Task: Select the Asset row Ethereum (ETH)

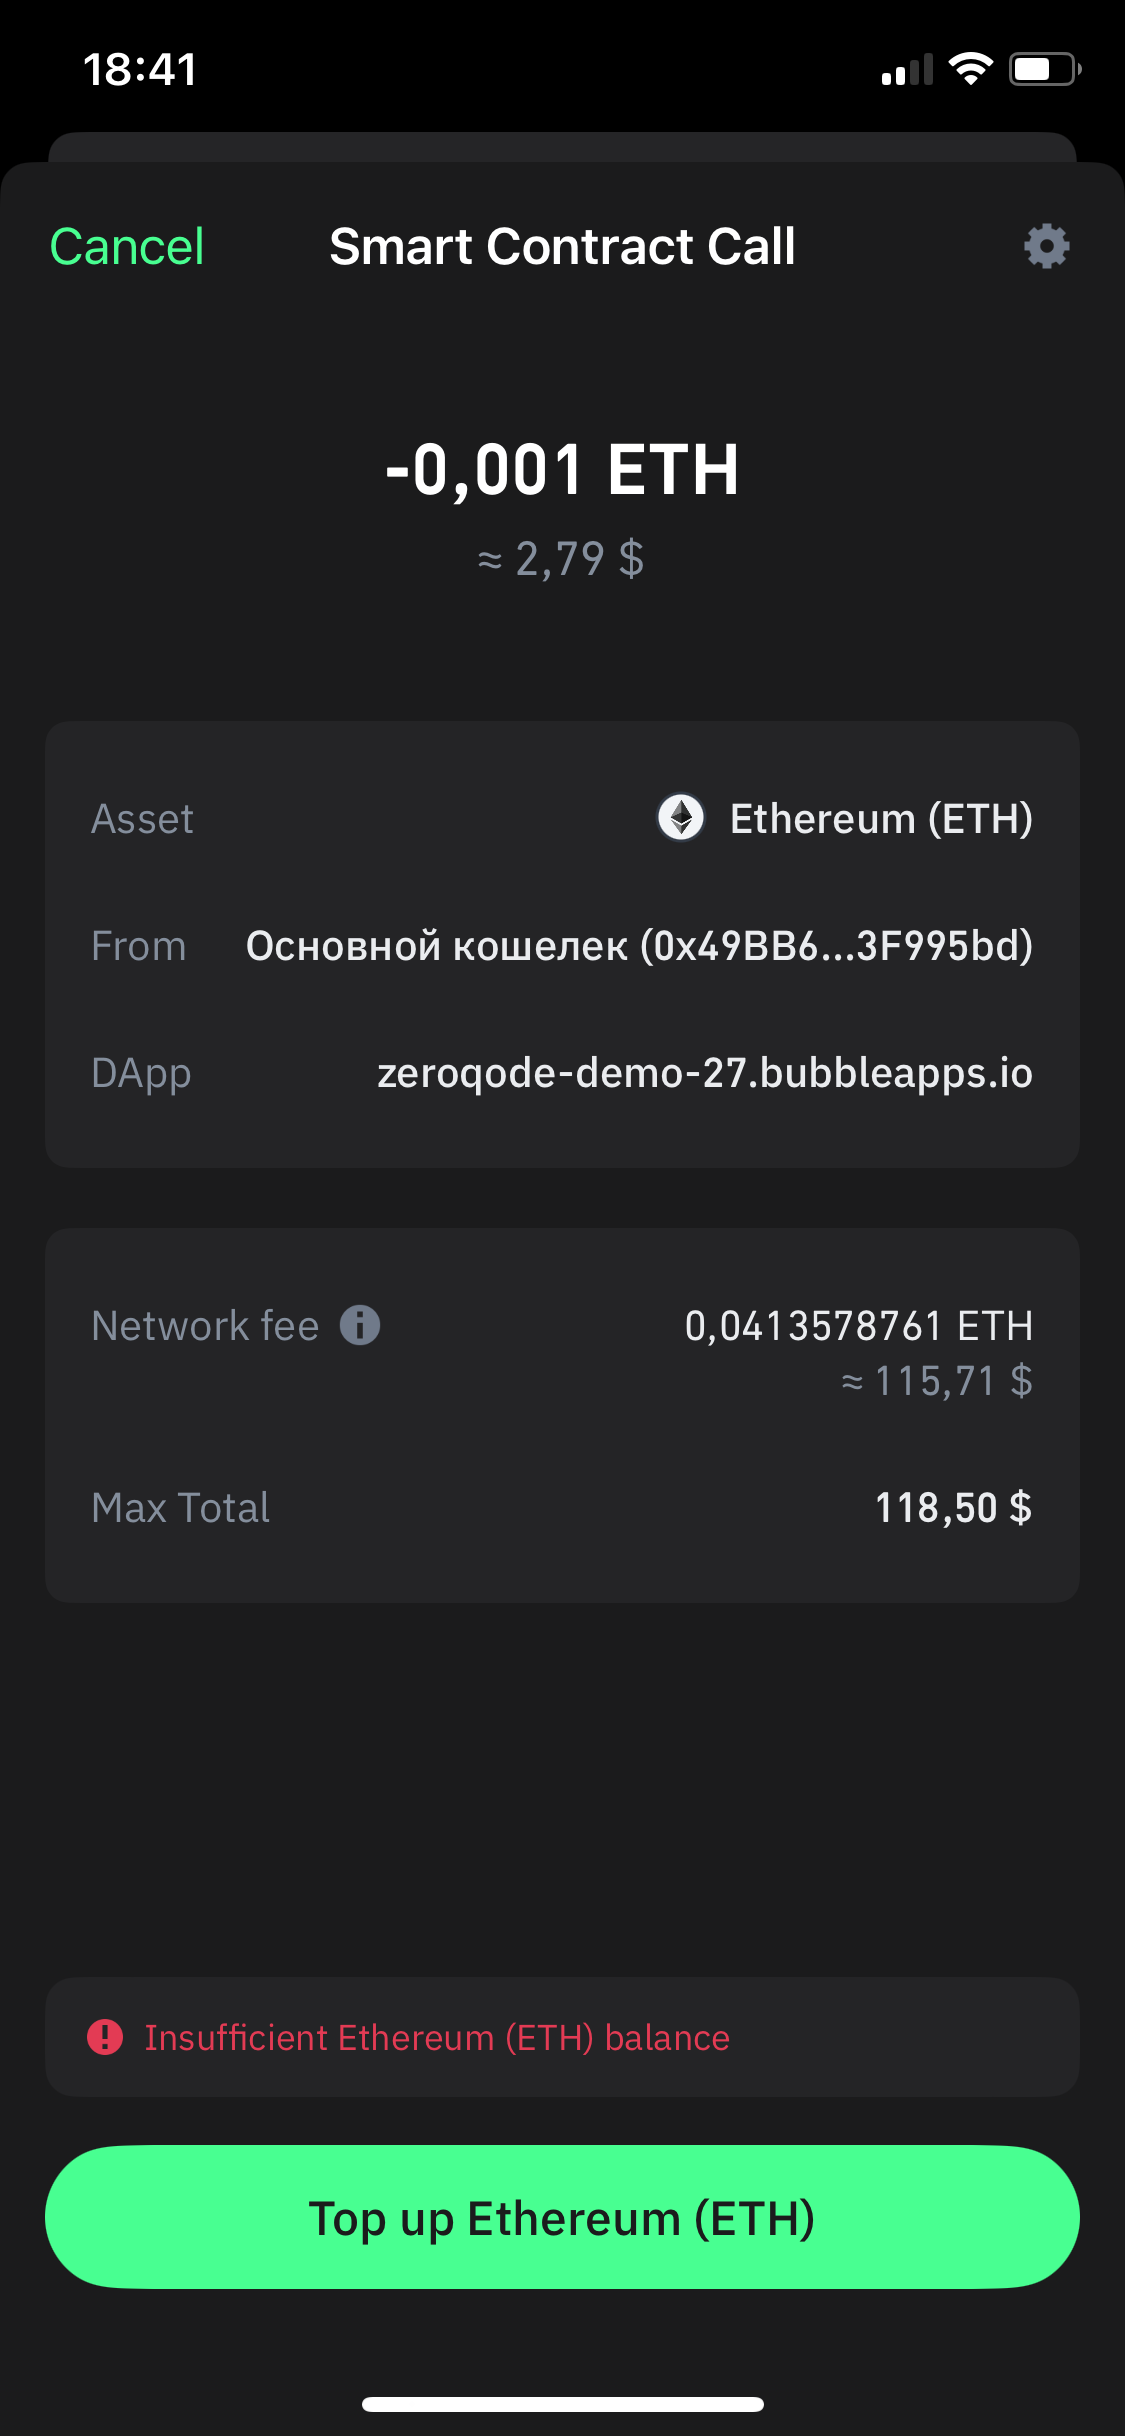Action: (x=562, y=818)
